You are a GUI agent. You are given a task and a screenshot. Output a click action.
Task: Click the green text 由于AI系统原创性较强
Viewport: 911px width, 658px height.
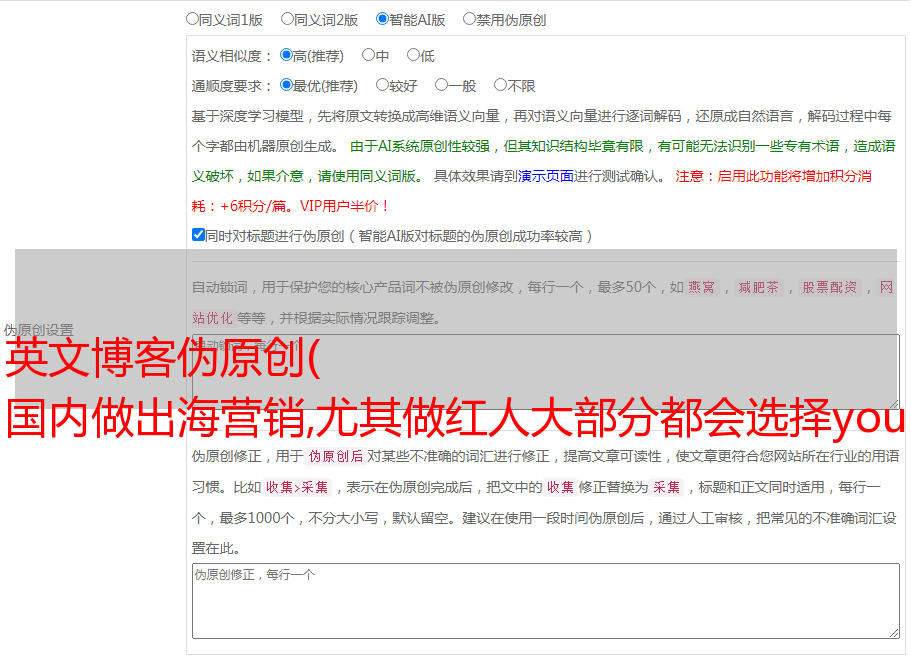[x=419, y=146]
